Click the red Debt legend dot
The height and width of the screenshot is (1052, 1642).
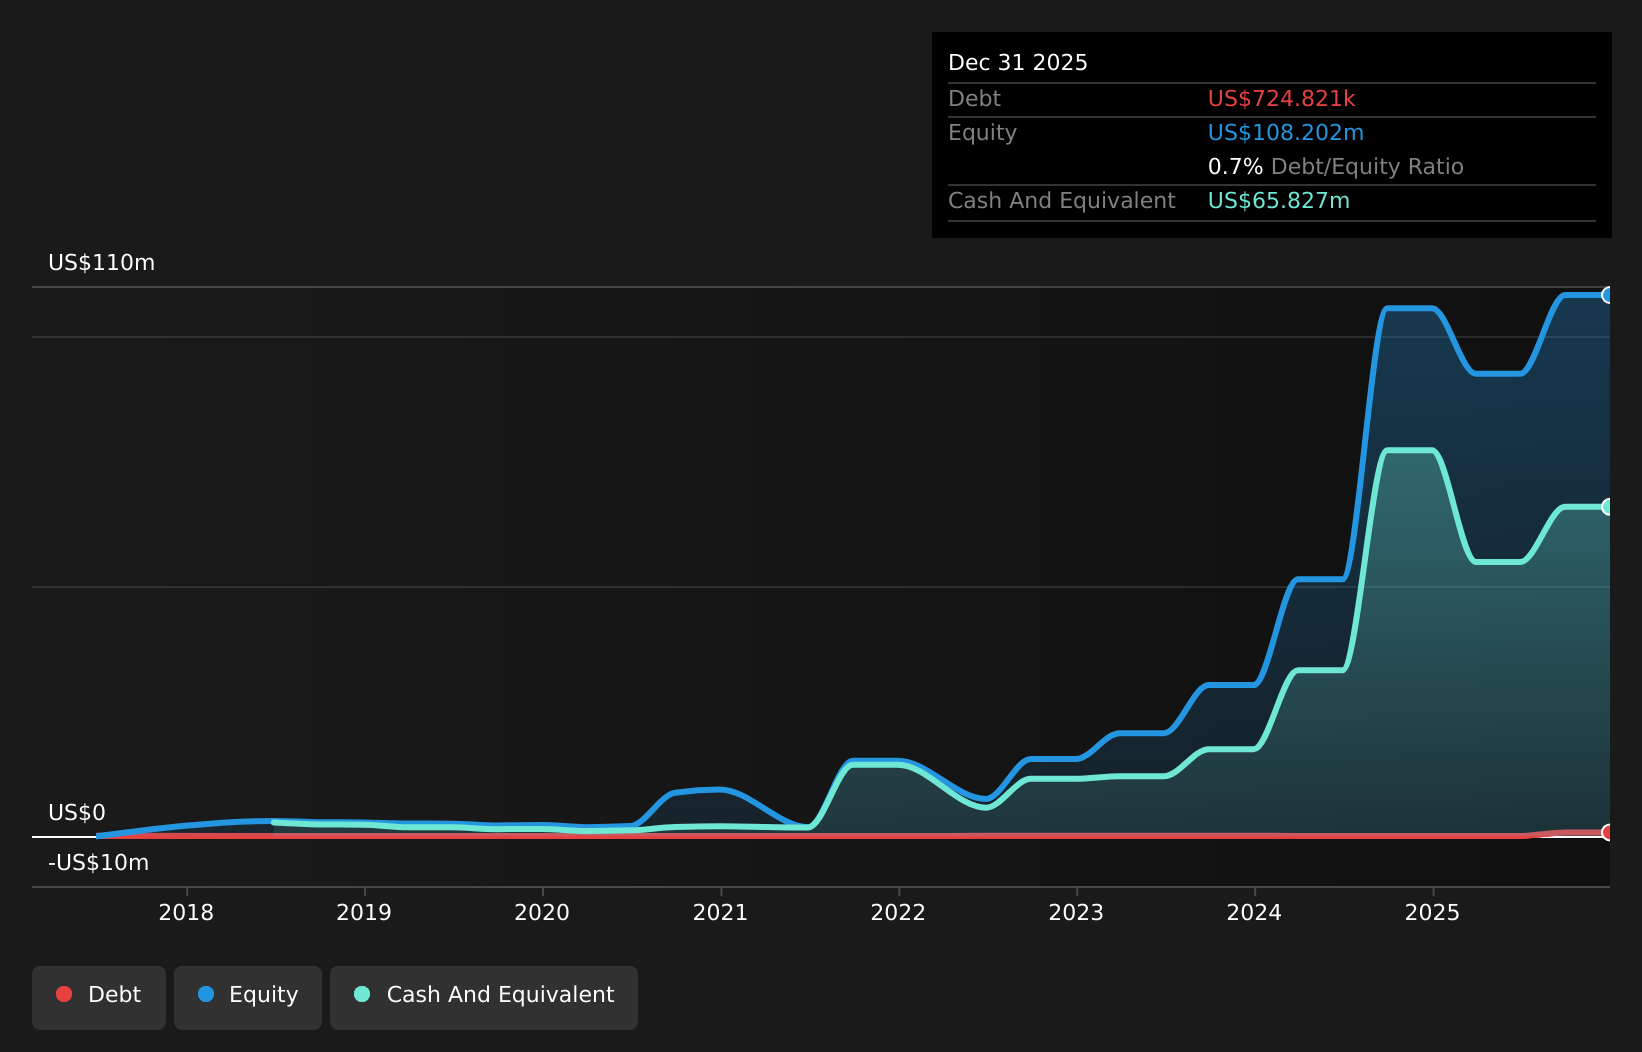tap(64, 994)
